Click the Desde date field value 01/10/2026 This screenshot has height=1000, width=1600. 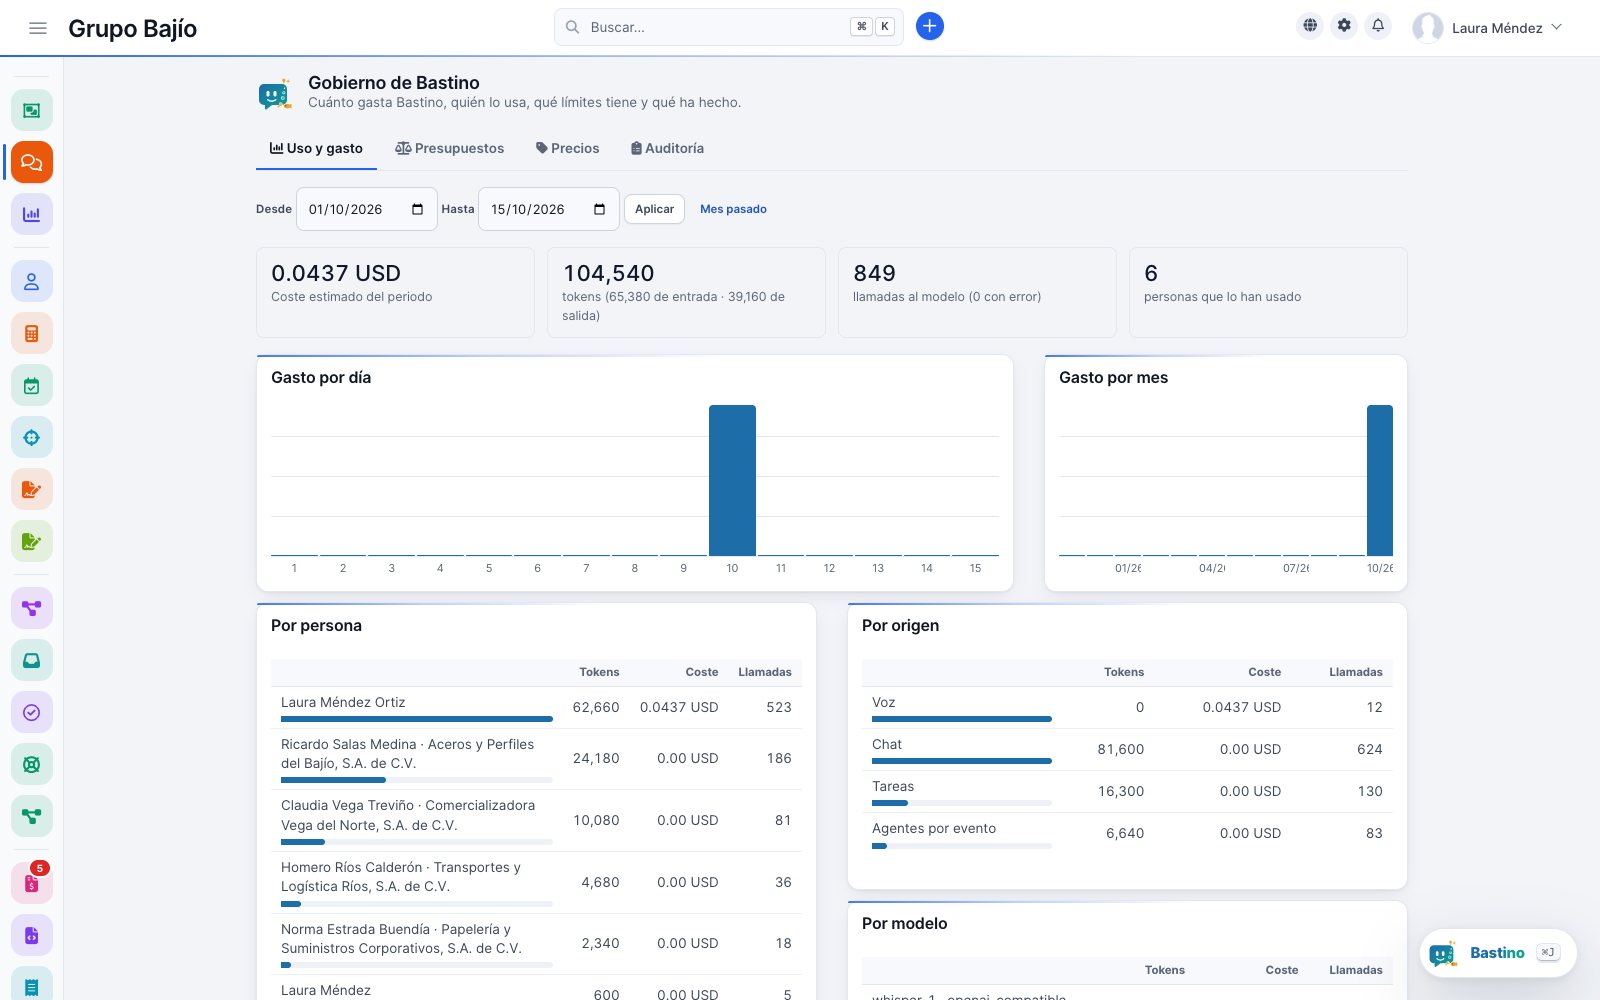[346, 209]
